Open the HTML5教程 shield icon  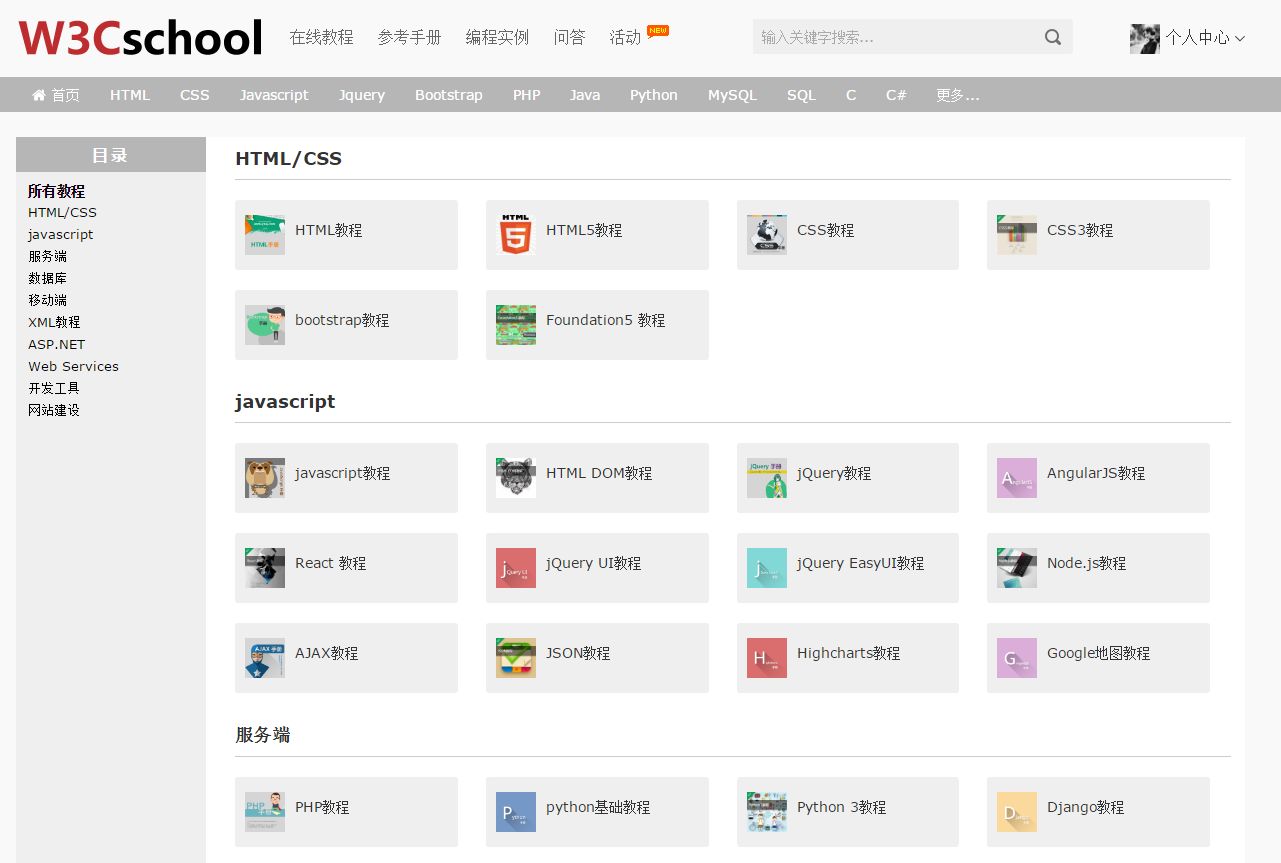coord(516,235)
